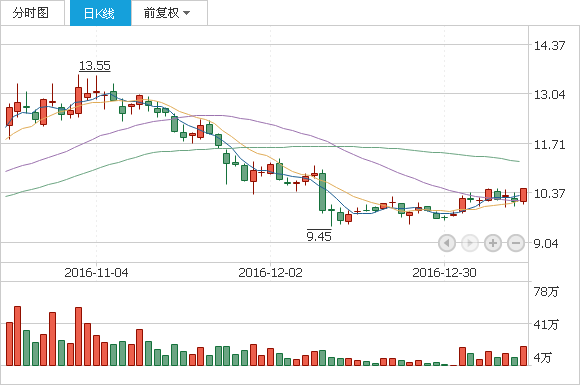
Task: Click the last red volume bar on the right
Action: (523, 356)
